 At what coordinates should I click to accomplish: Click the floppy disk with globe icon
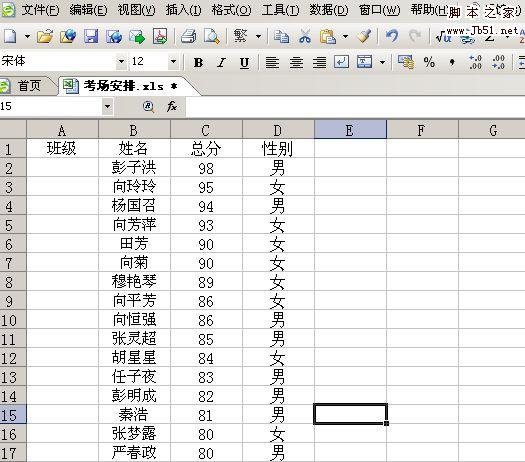114,36
